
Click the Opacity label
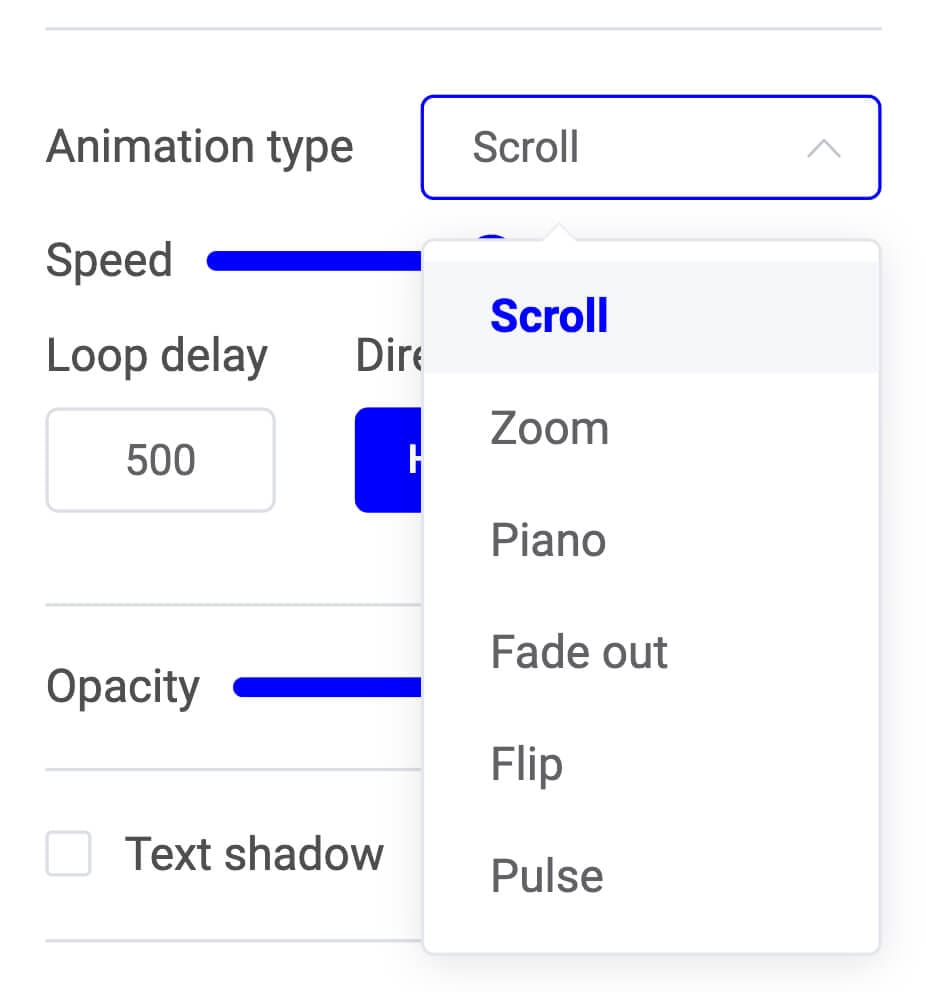point(122,686)
